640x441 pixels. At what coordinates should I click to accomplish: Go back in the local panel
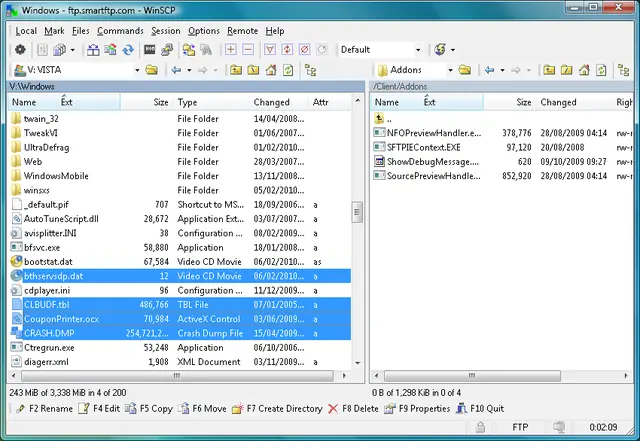coord(176,70)
